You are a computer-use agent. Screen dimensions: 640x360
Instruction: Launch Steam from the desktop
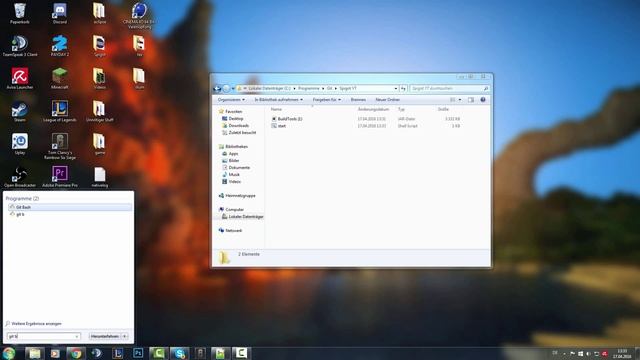pyautogui.click(x=20, y=111)
